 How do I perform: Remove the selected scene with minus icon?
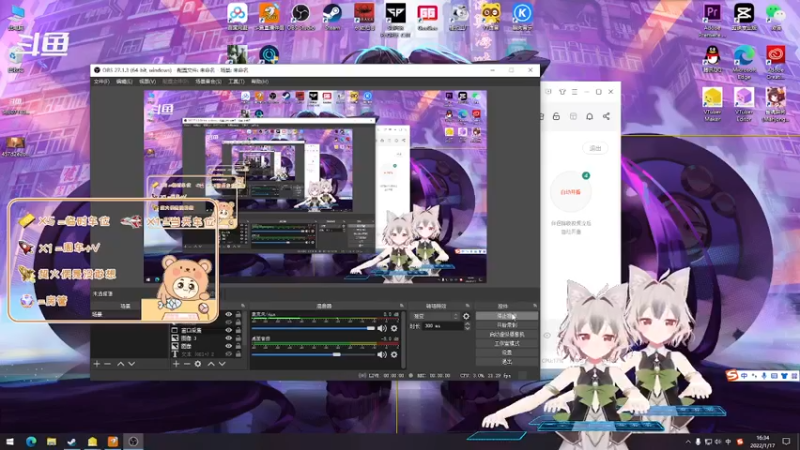click(x=108, y=364)
